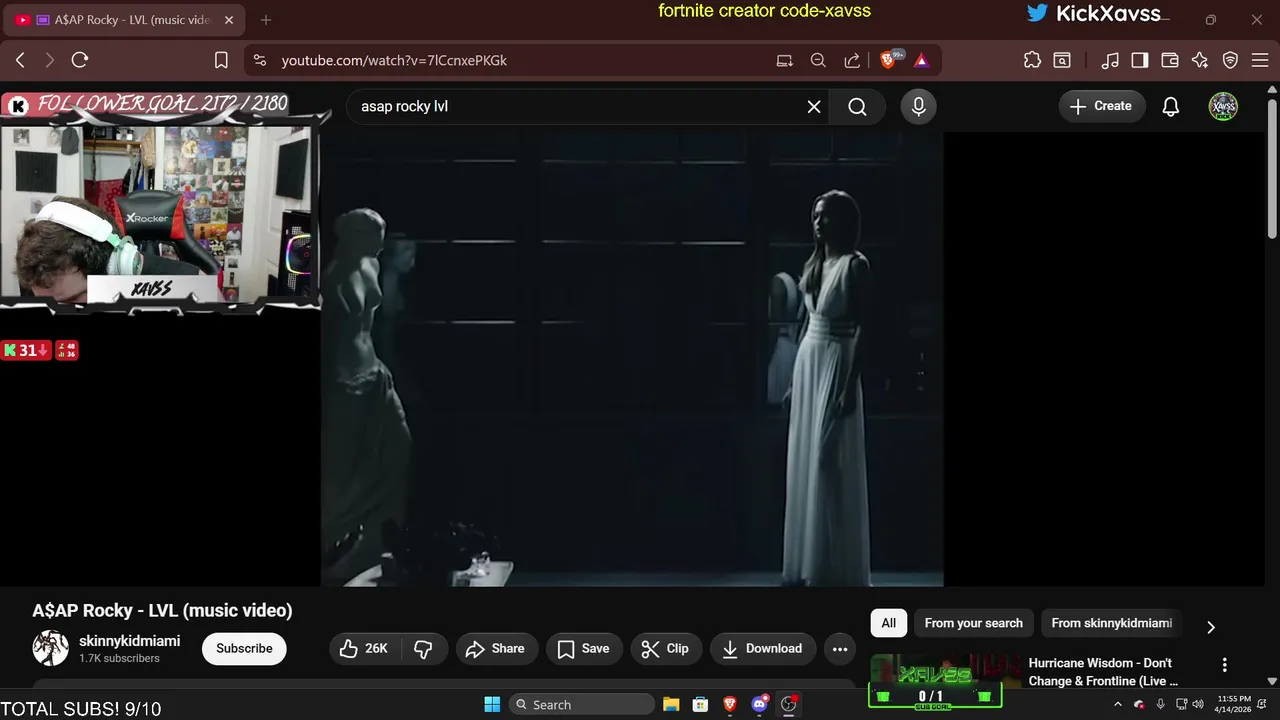Select the From your search chip
This screenshot has height=720, width=1280.
[974, 623]
